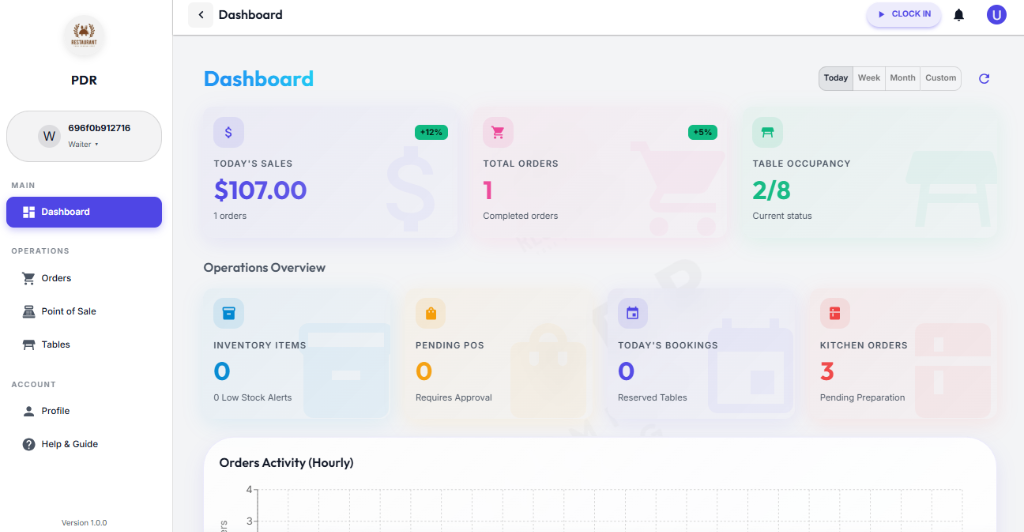The height and width of the screenshot is (532, 1024).
Task: Click the shopping cart Total Orders icon
Action: coord(498,132)
